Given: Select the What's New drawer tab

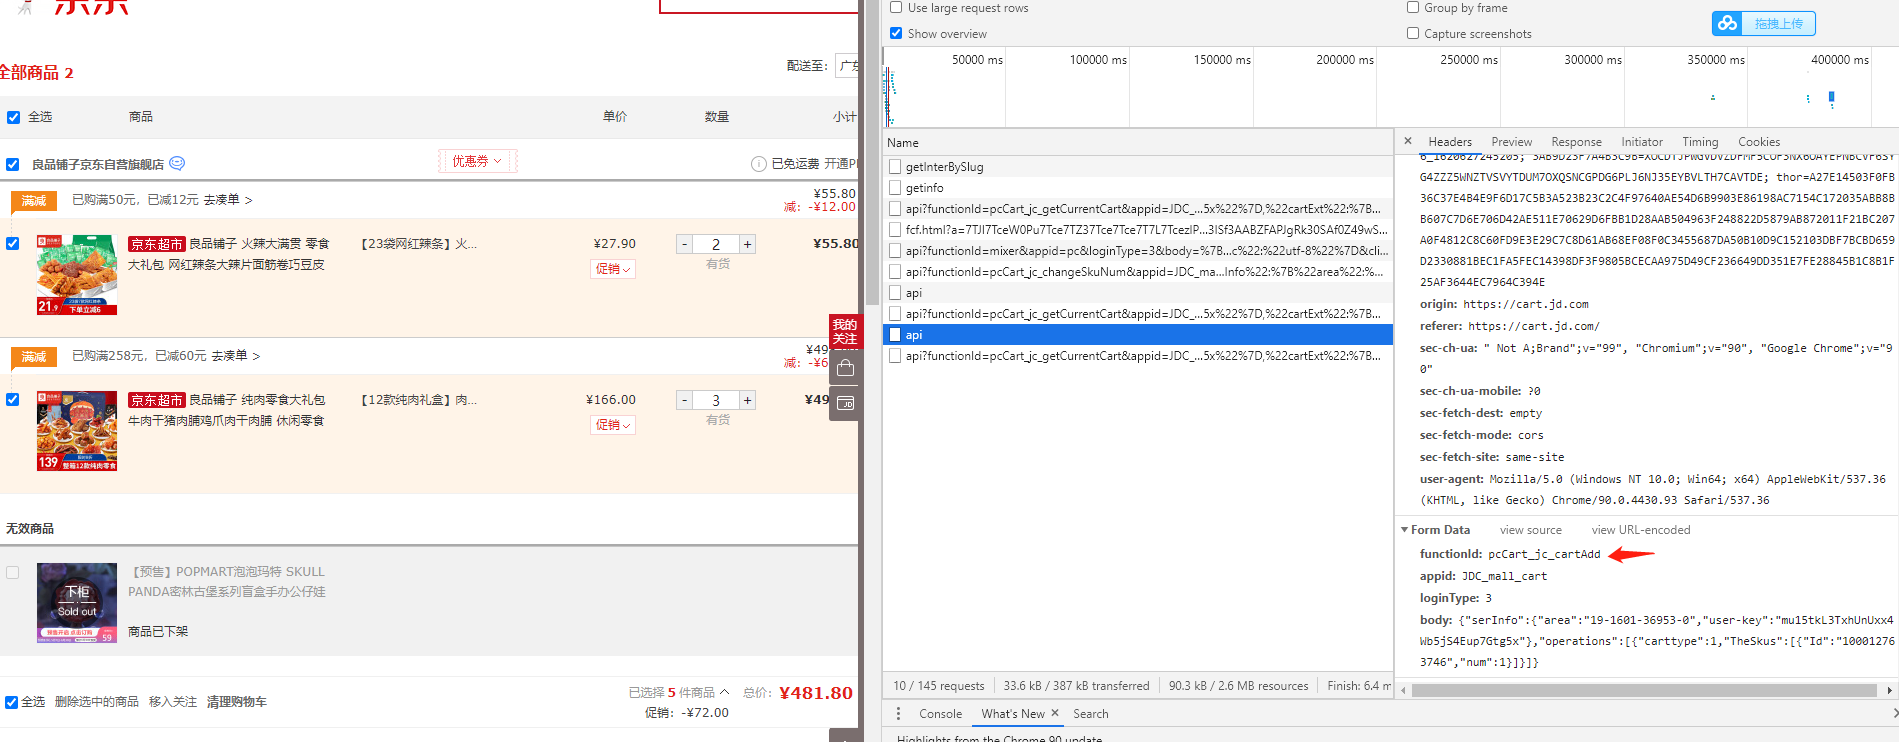Looking at the screenshot, I should coord(1013,714).
